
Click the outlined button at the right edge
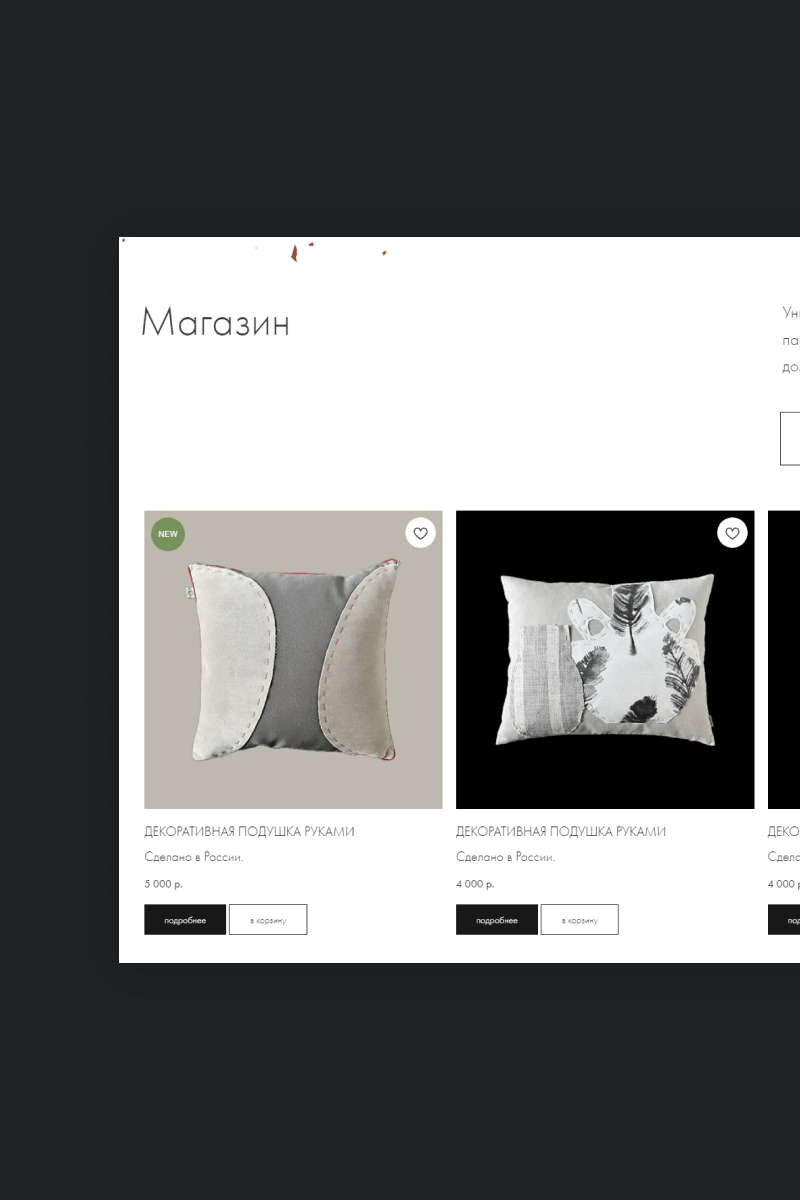[x=790, y=438]
